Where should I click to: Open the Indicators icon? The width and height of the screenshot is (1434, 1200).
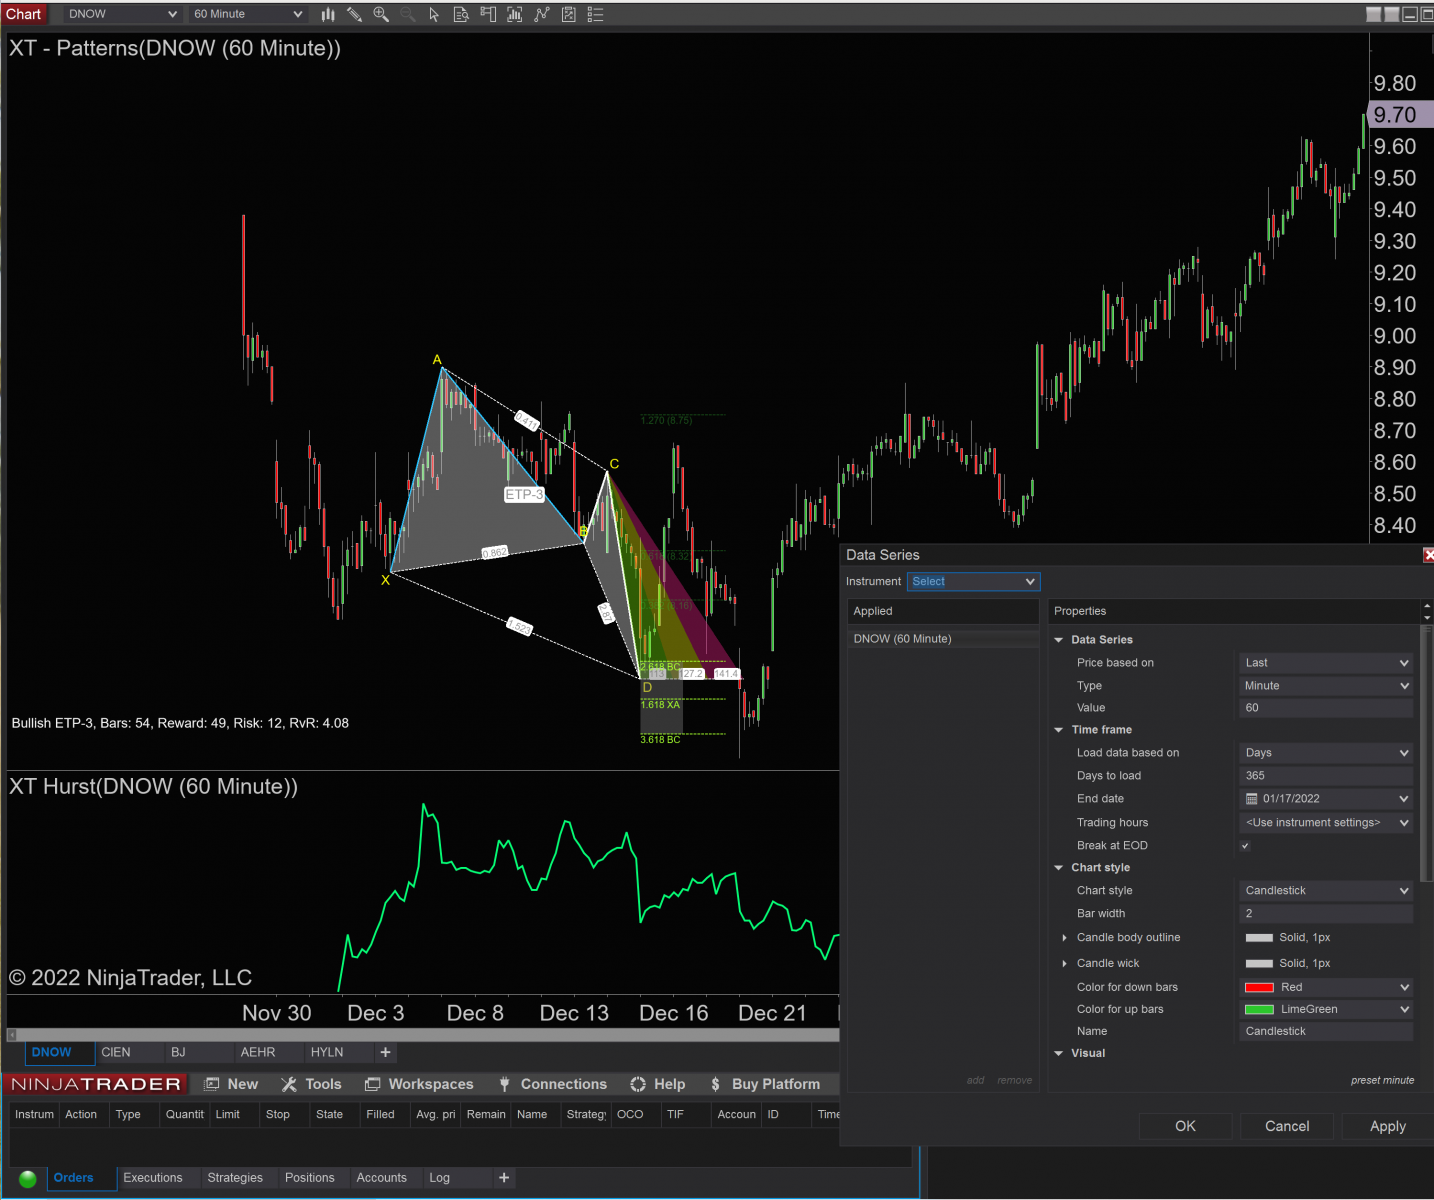click(x=542, y=14)
